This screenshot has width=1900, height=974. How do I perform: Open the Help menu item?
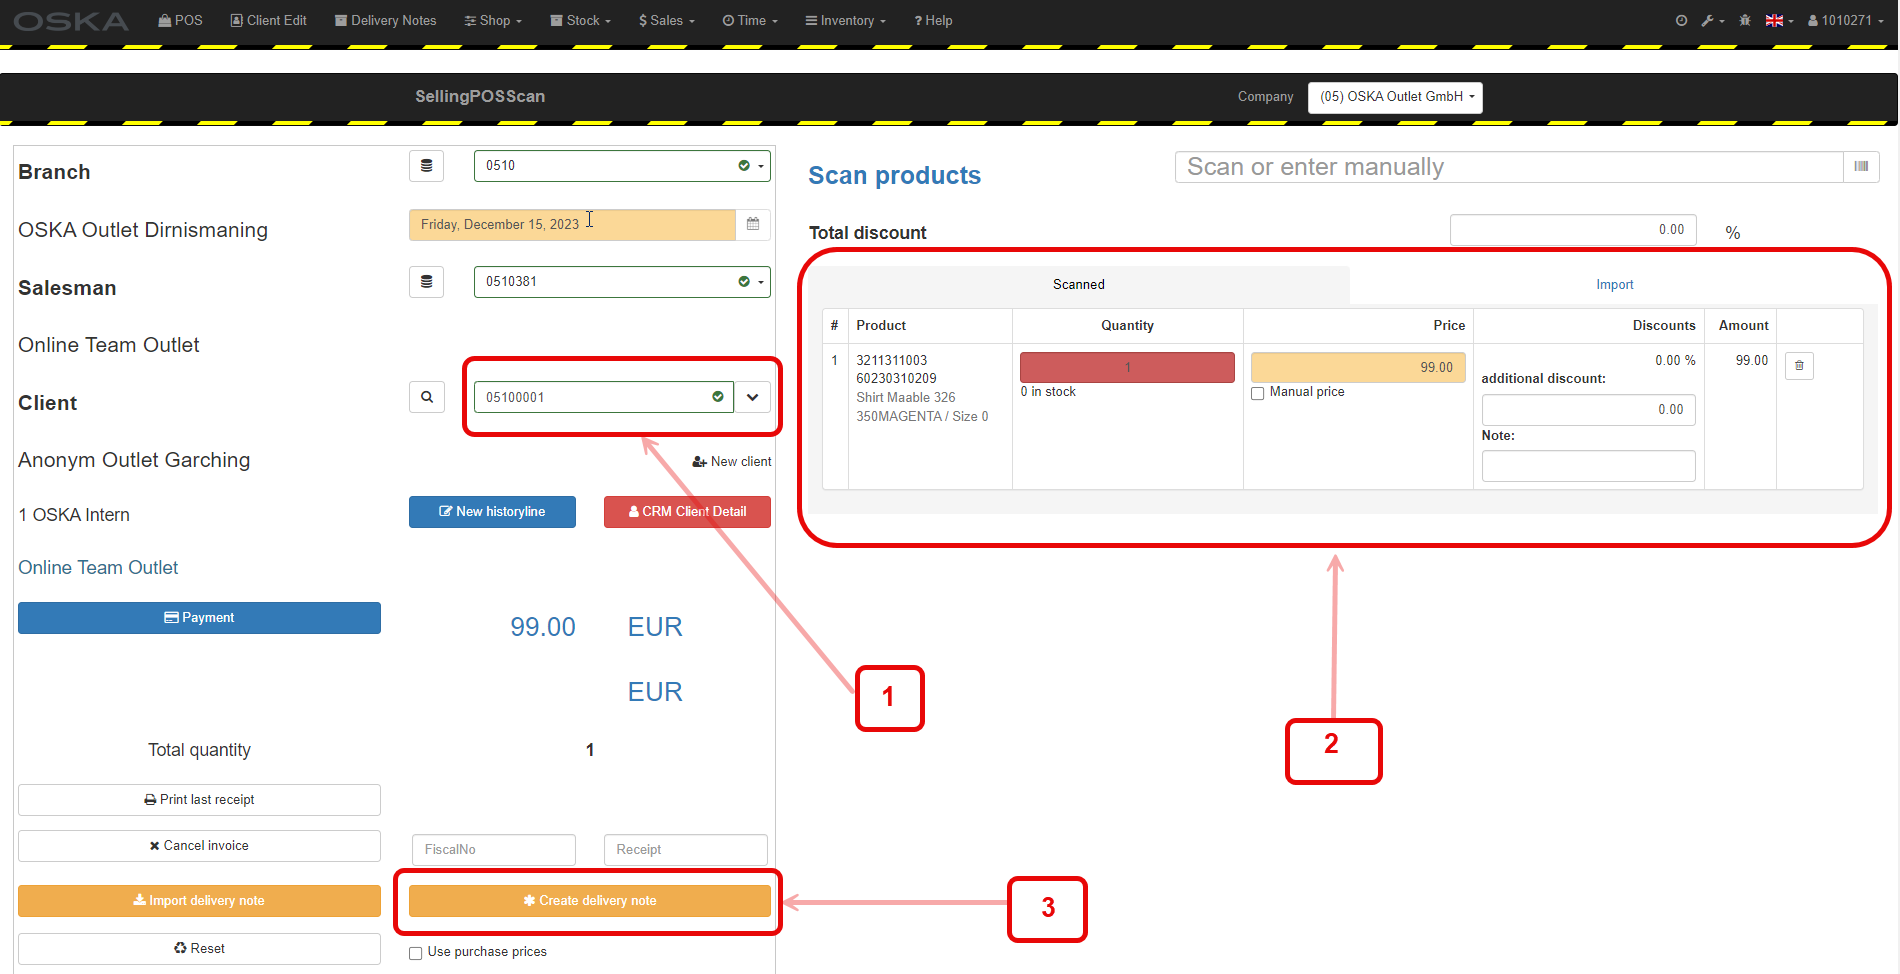click(x=933, y=20)
